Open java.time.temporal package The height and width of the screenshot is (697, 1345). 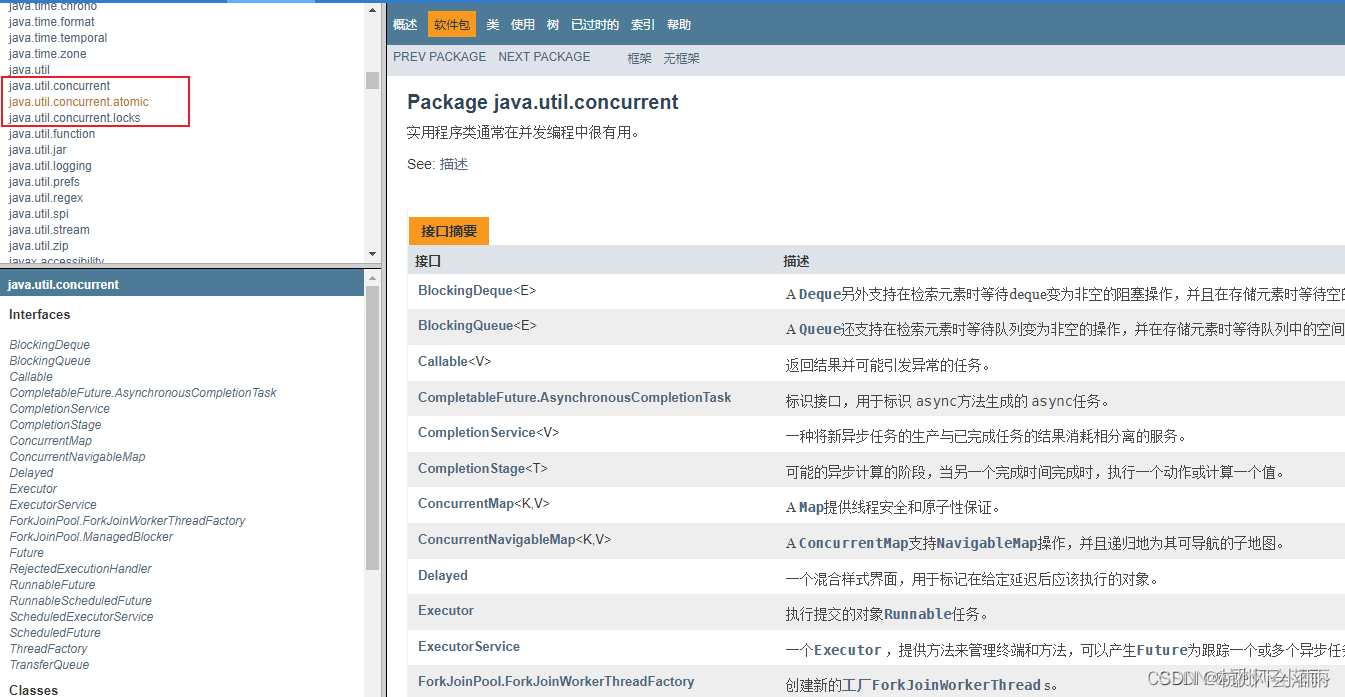(58, 38)
